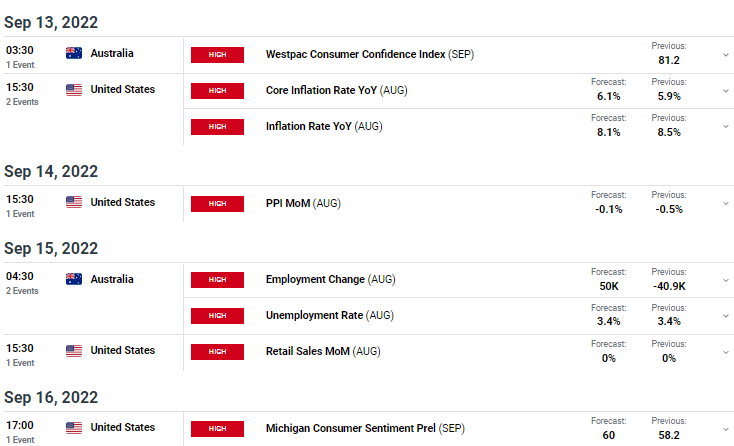Click HIGH badge beside Employment Change

point(217,280)
